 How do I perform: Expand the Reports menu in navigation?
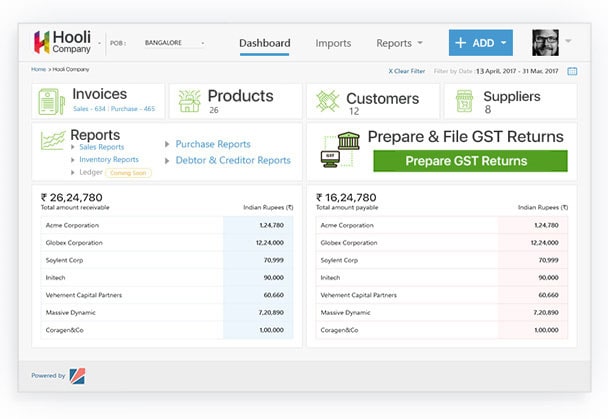tap(399, 43)
